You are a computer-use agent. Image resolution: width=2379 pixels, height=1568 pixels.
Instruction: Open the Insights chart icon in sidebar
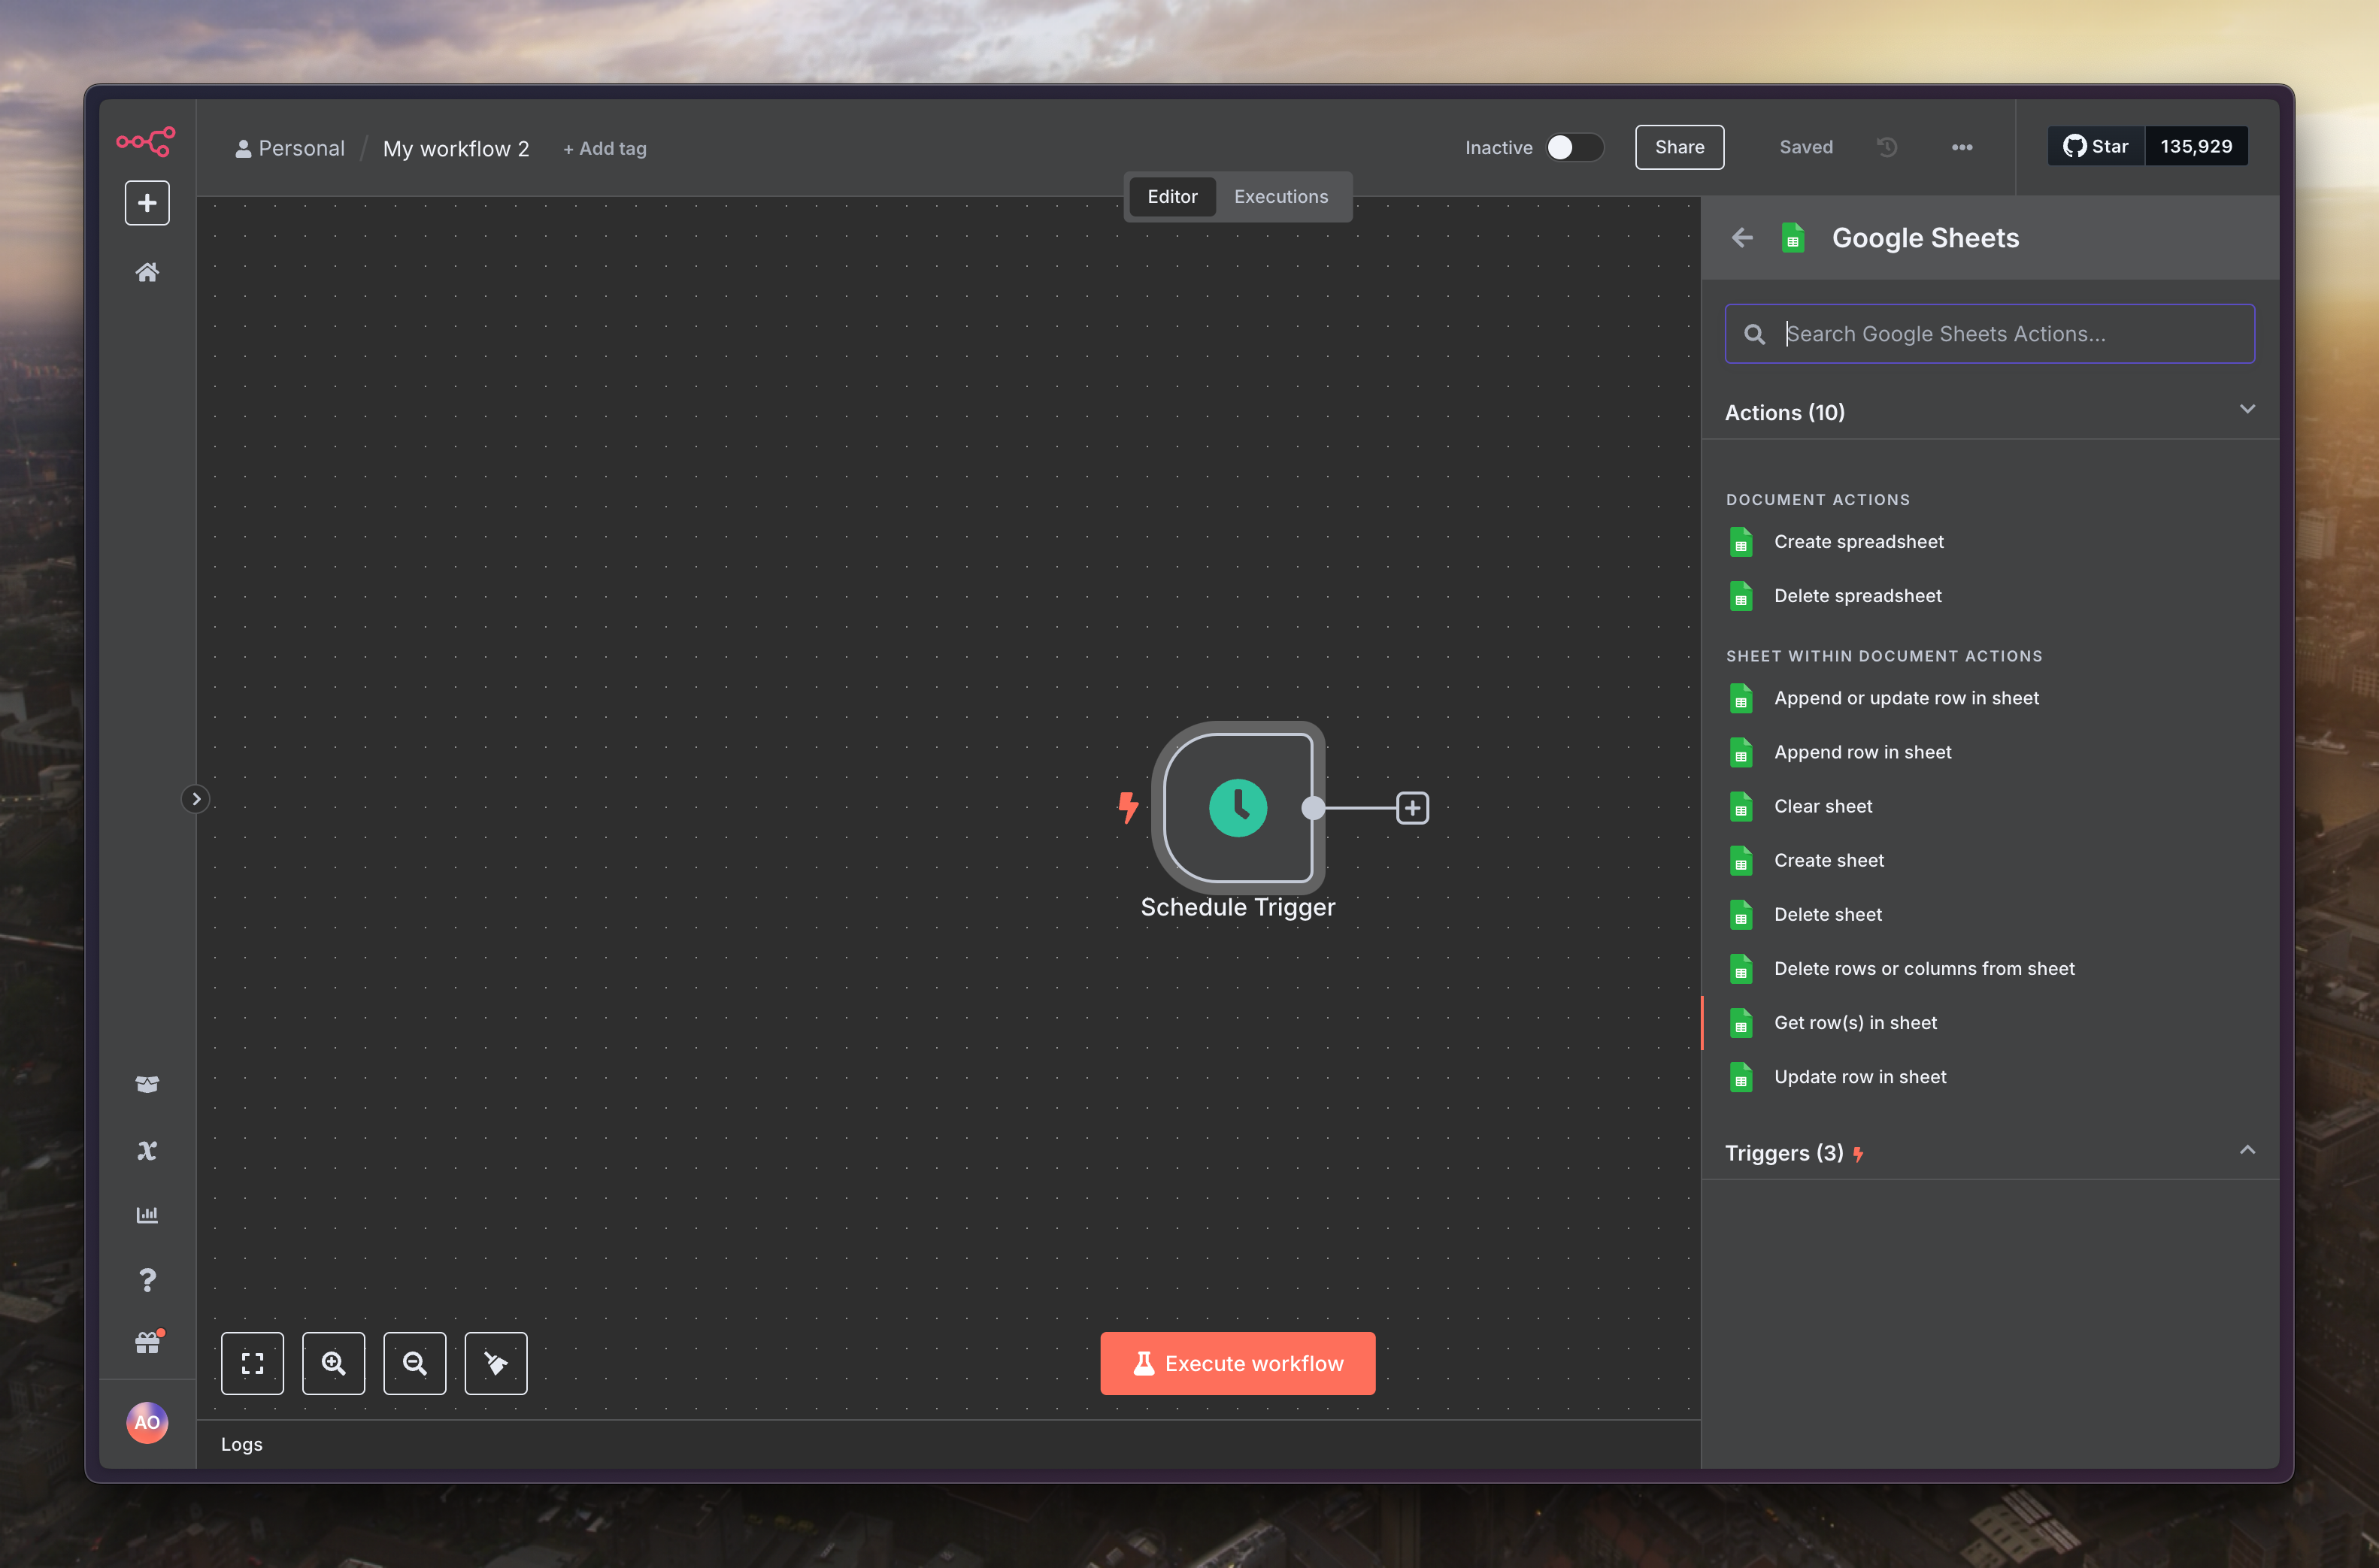[x=147, y=1215]
